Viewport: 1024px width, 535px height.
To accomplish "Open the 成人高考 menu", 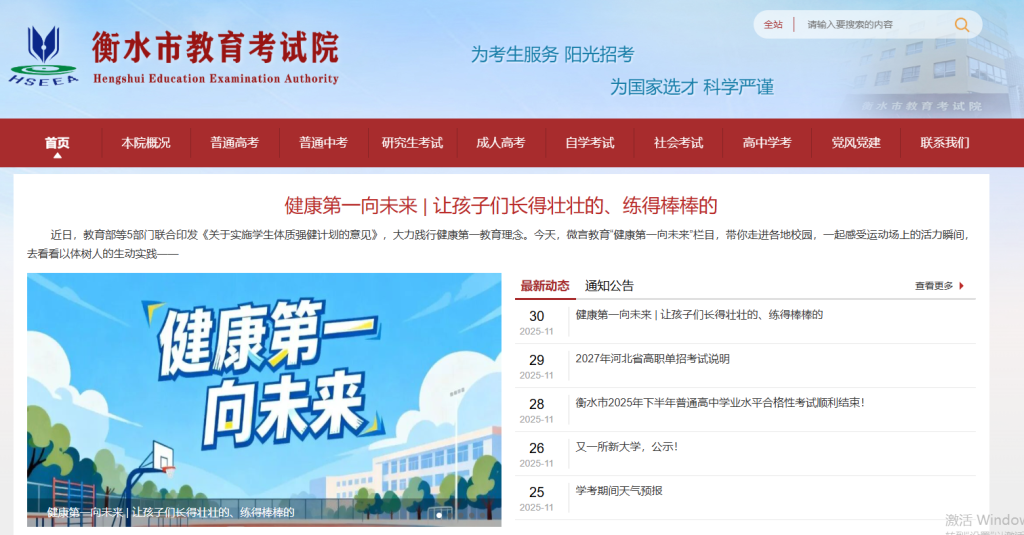I will click(500, 142).
